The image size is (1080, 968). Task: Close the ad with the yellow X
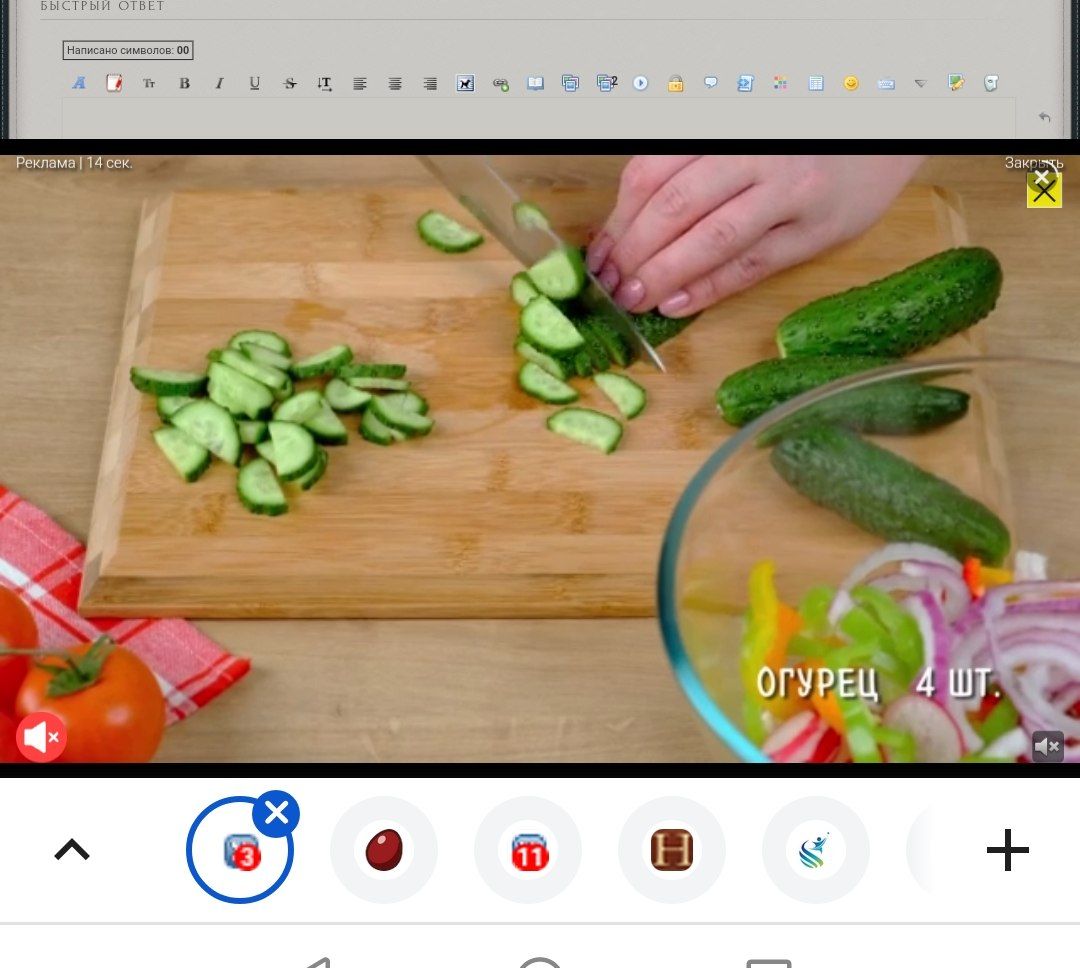tap(1044, 192)
